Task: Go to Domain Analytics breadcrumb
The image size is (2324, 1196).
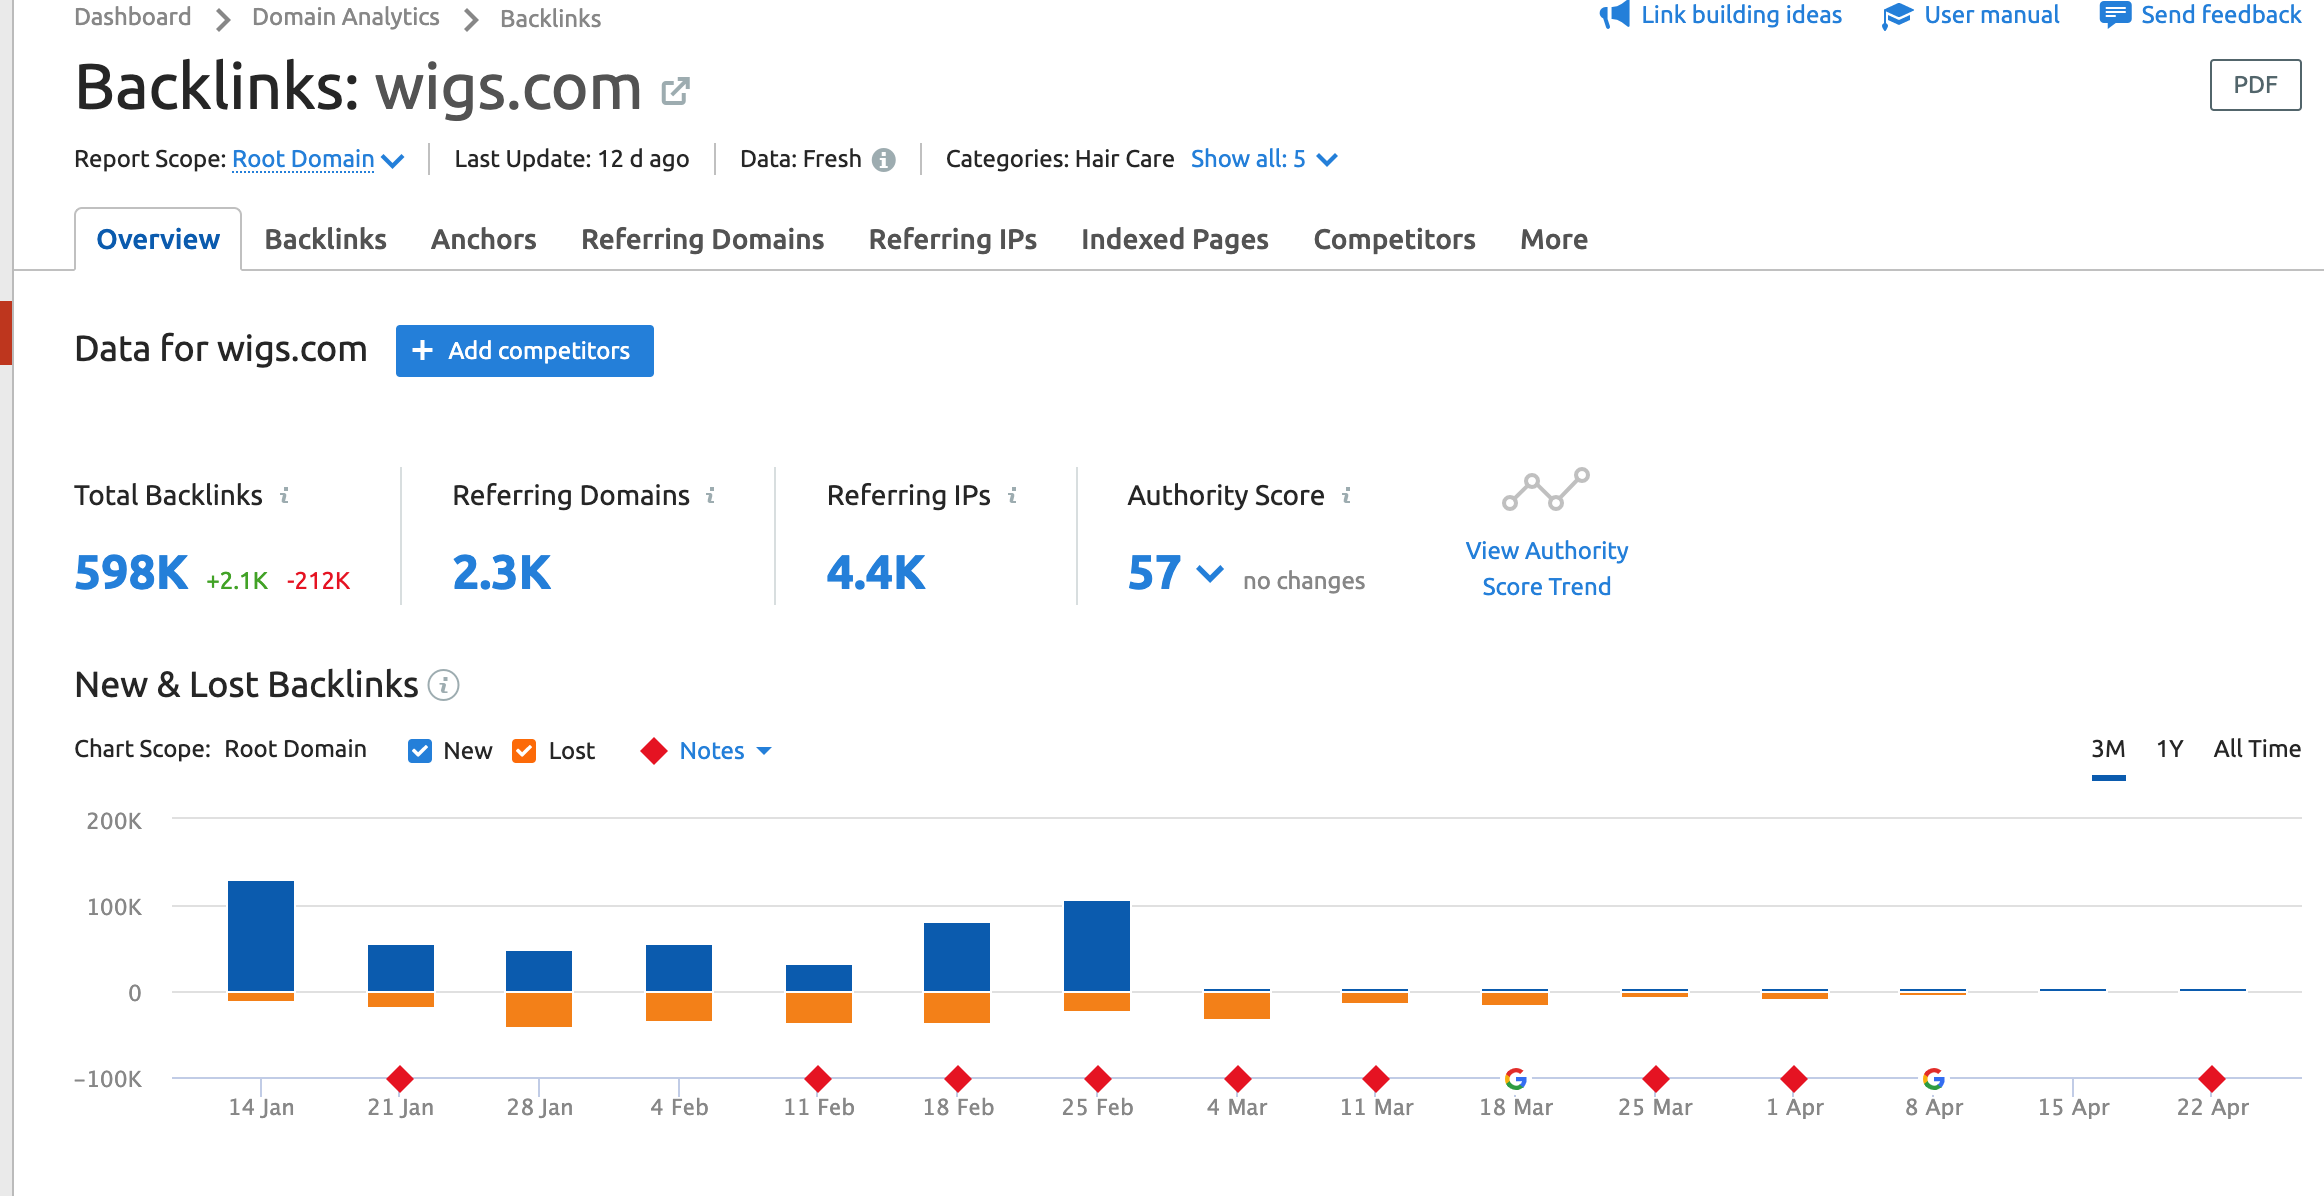Action: [345, 17]
